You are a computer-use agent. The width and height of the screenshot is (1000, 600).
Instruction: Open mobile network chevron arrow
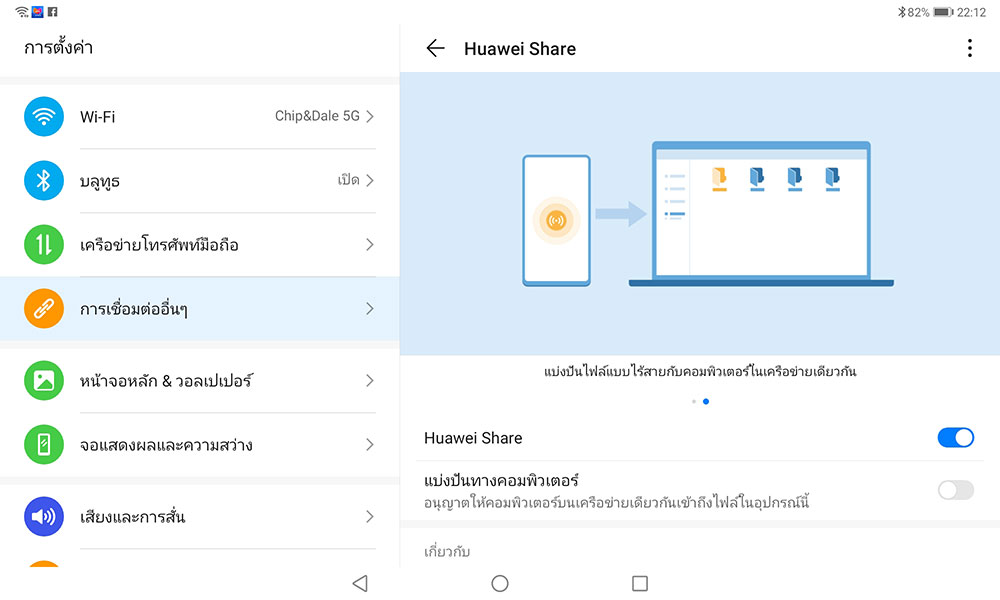(x=370, y=245)
